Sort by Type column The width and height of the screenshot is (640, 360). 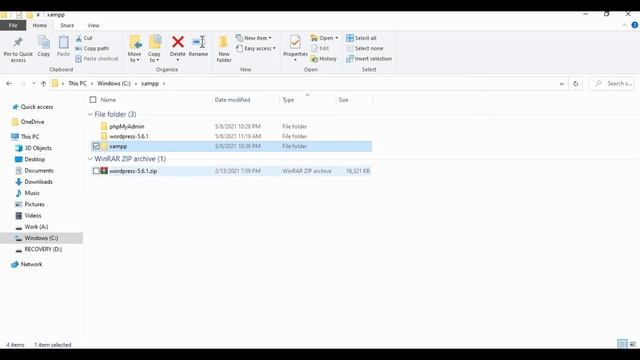pyautogui.click(x=288, y=100)
